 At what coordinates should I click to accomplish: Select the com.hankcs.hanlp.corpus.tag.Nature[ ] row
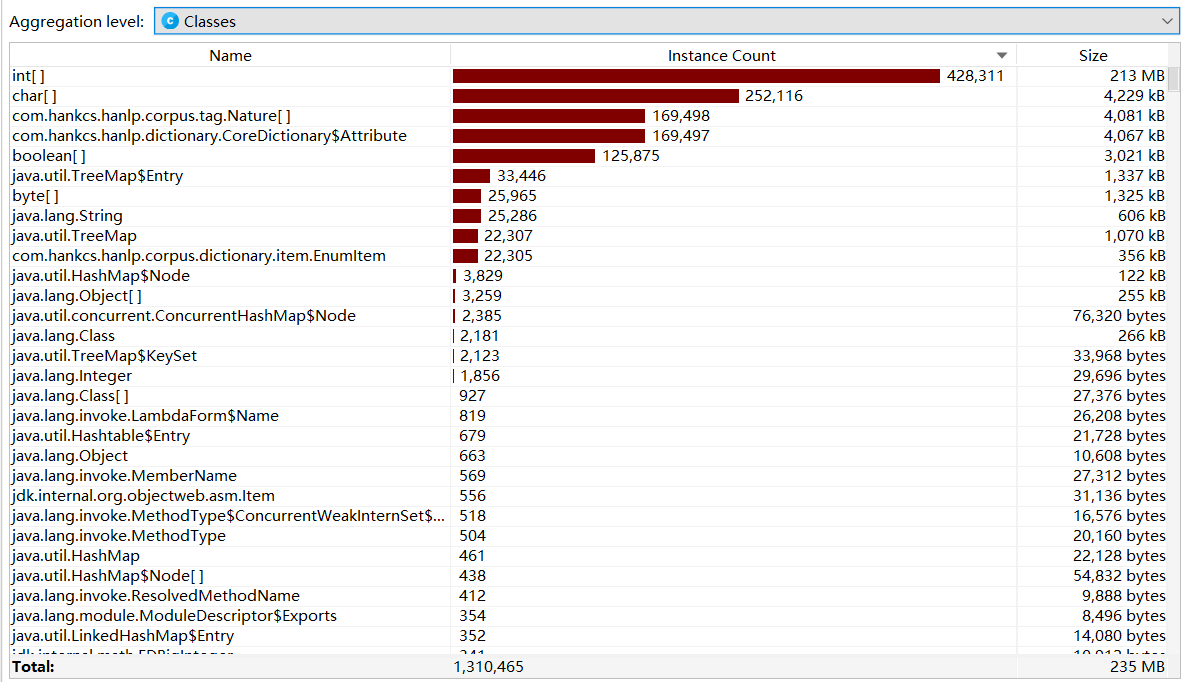pyautogui.click(x=589, y=115)
